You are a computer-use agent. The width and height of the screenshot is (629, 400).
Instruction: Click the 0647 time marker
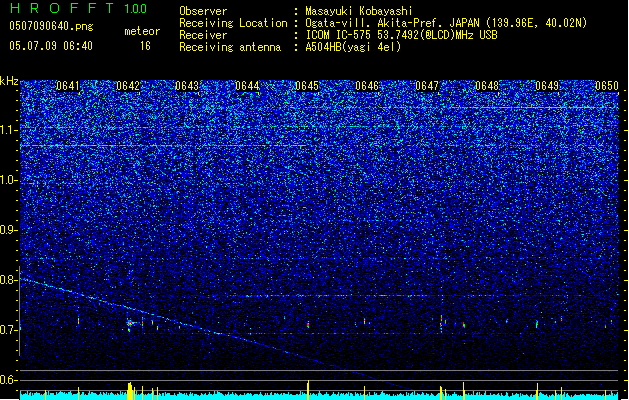point(427,86)
